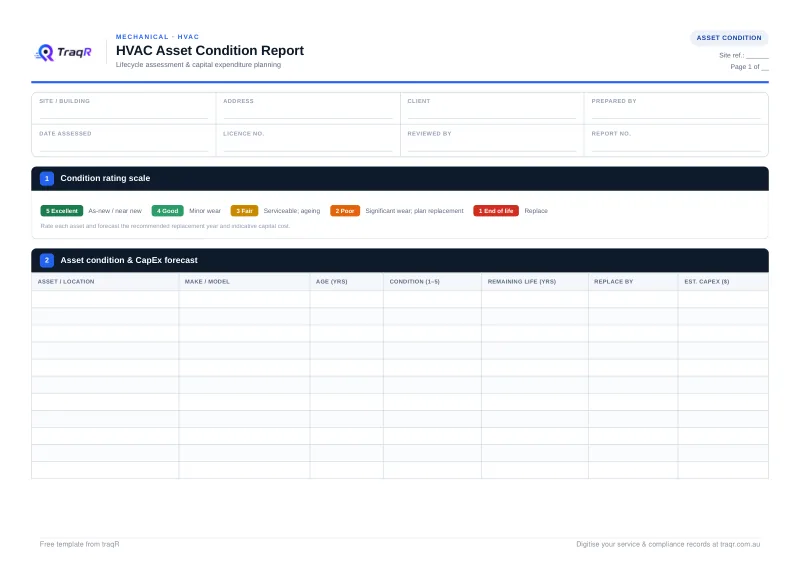800x566 pixels.
Task: Select the HVAC Asset Condition Report title
Action: tap(210, 51)
